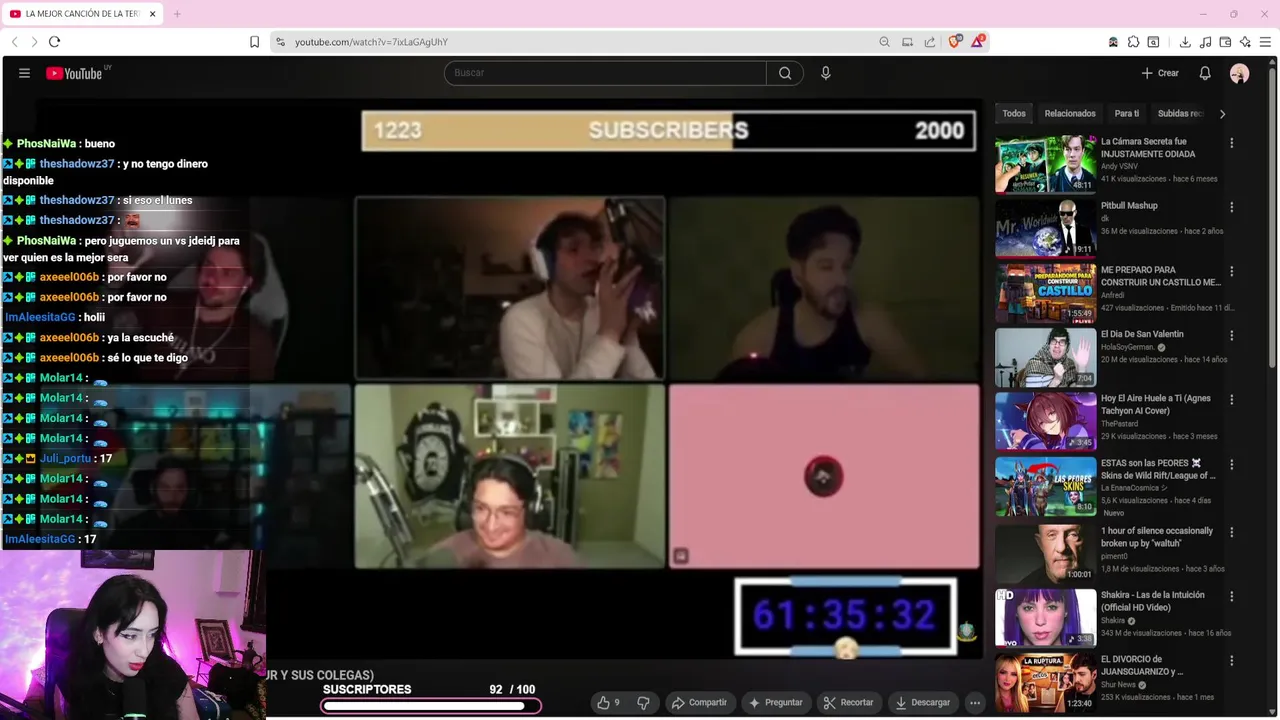The image size is (1280, 720).
Task: Open the Brave wallet icon
Action: 1225,42
